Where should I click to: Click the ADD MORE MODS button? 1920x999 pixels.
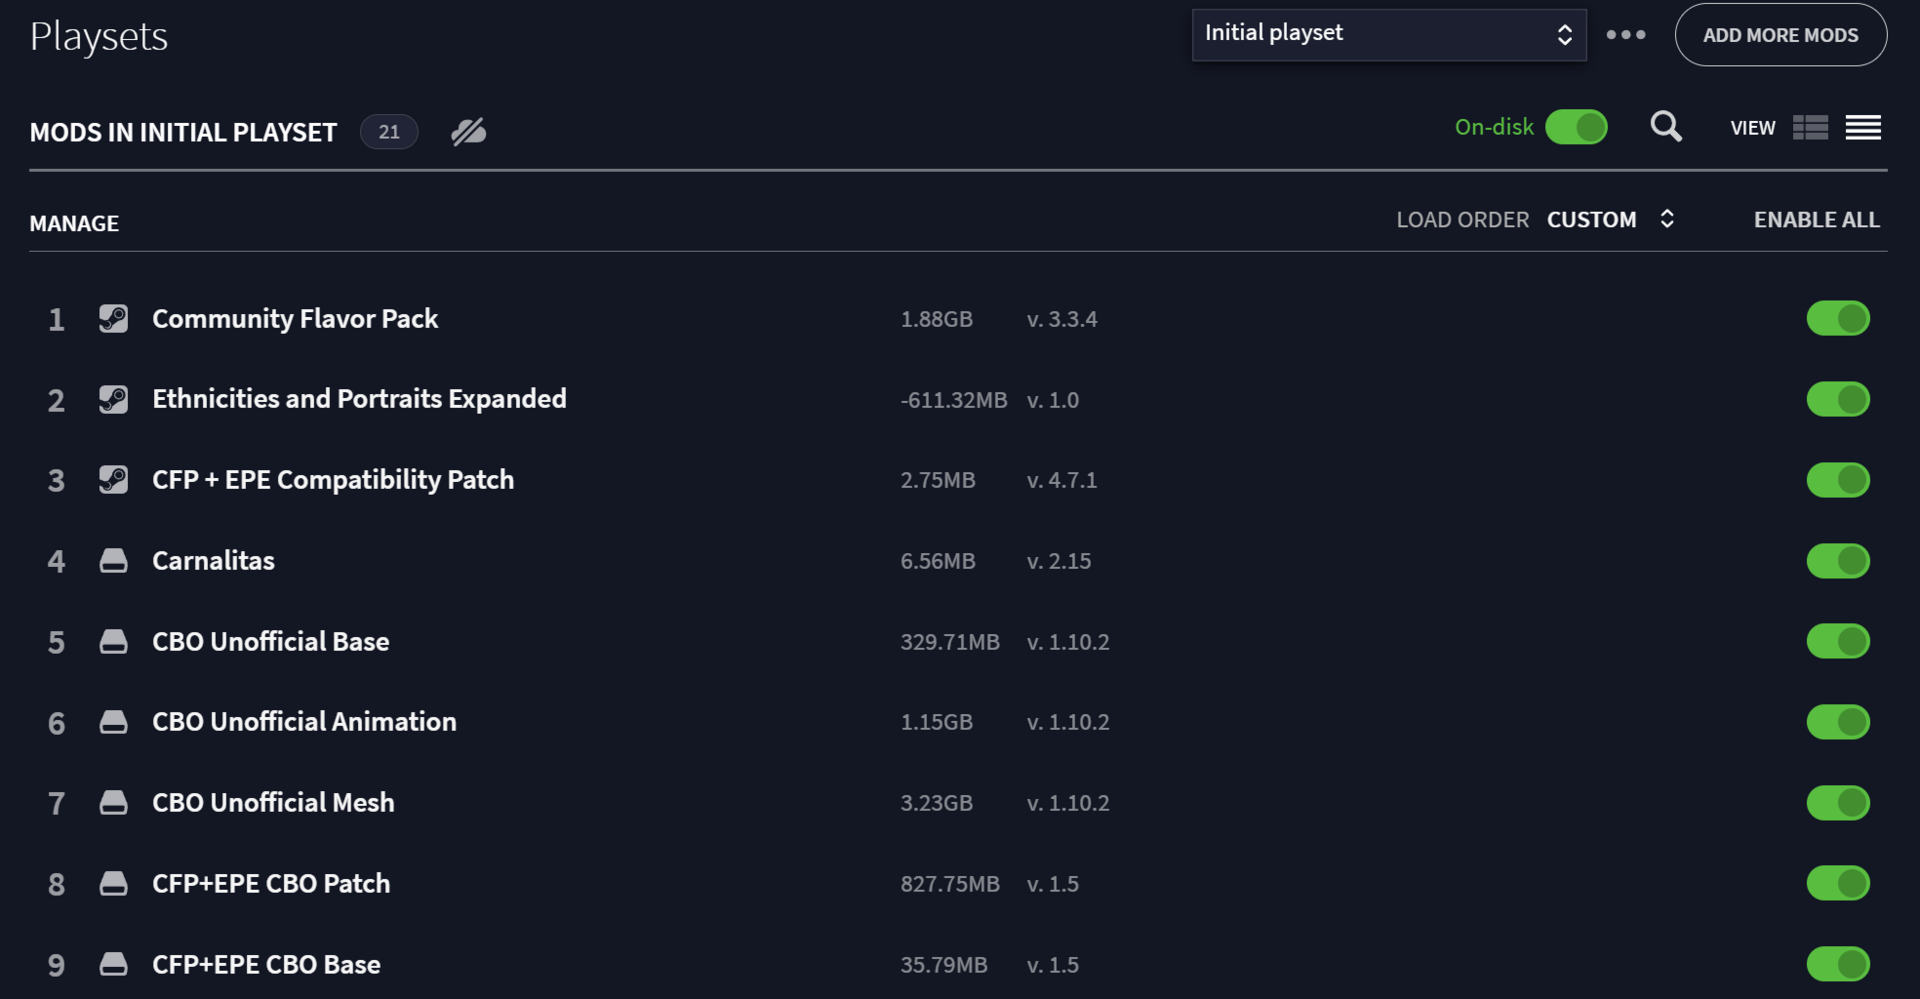(x=1781, y=35)
